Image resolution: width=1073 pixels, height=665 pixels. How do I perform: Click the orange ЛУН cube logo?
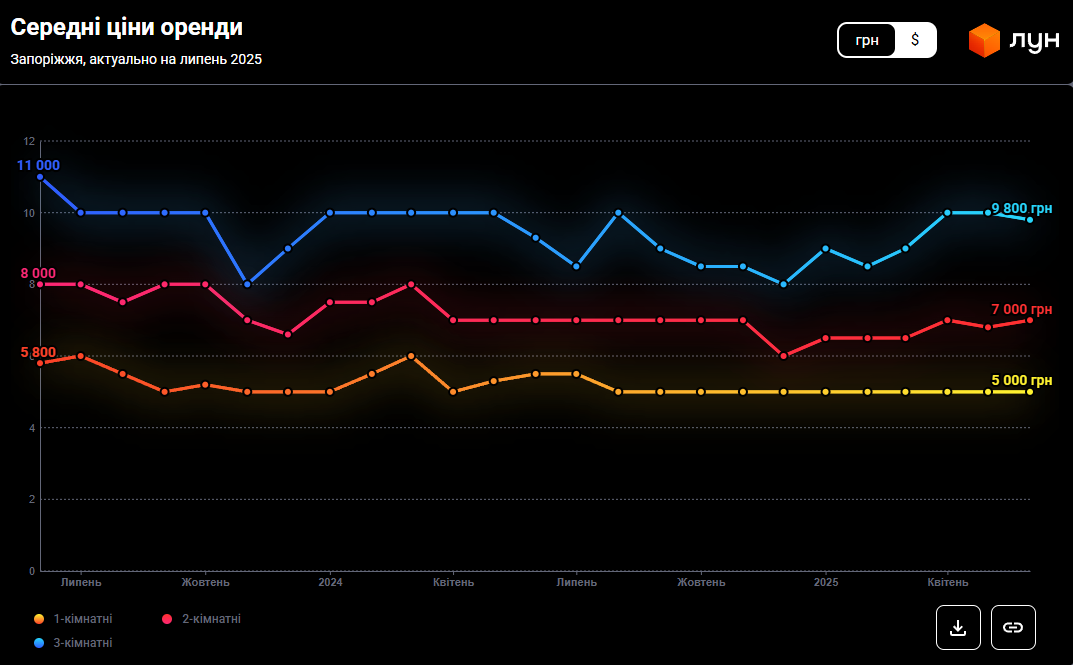tap(984, 40)
